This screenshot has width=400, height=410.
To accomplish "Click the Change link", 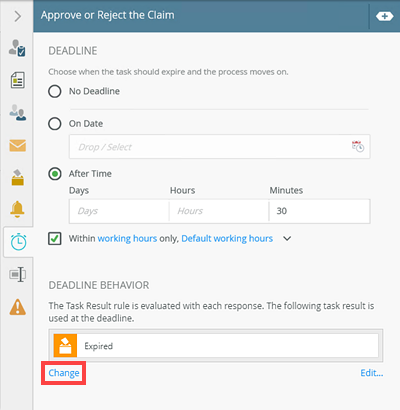I will click(64, 373).
